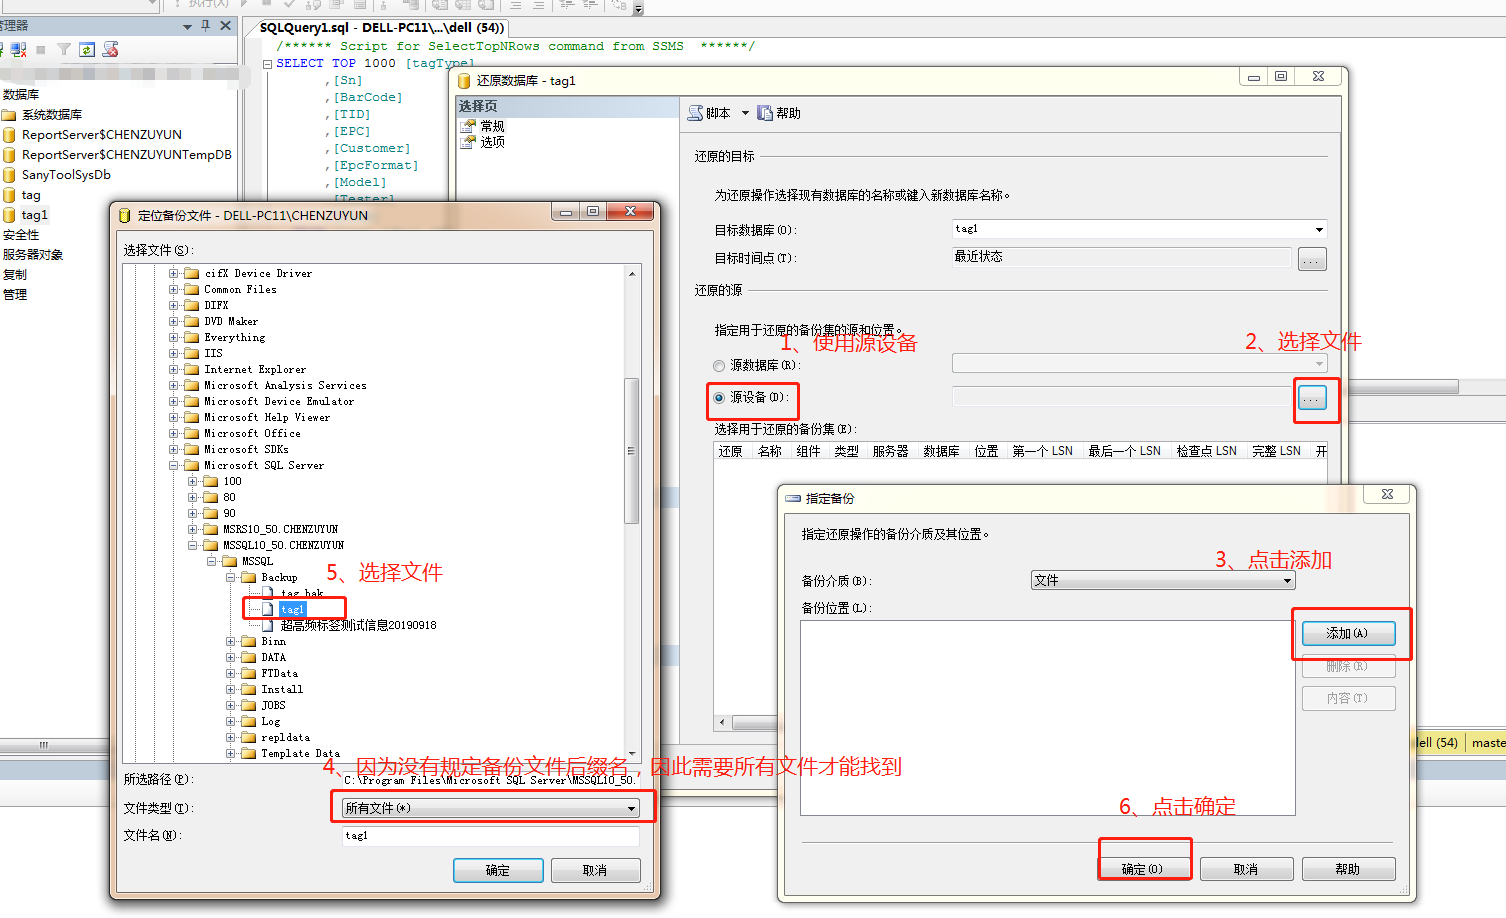
Task: Expand the Binn folder node
Action: 231,641
